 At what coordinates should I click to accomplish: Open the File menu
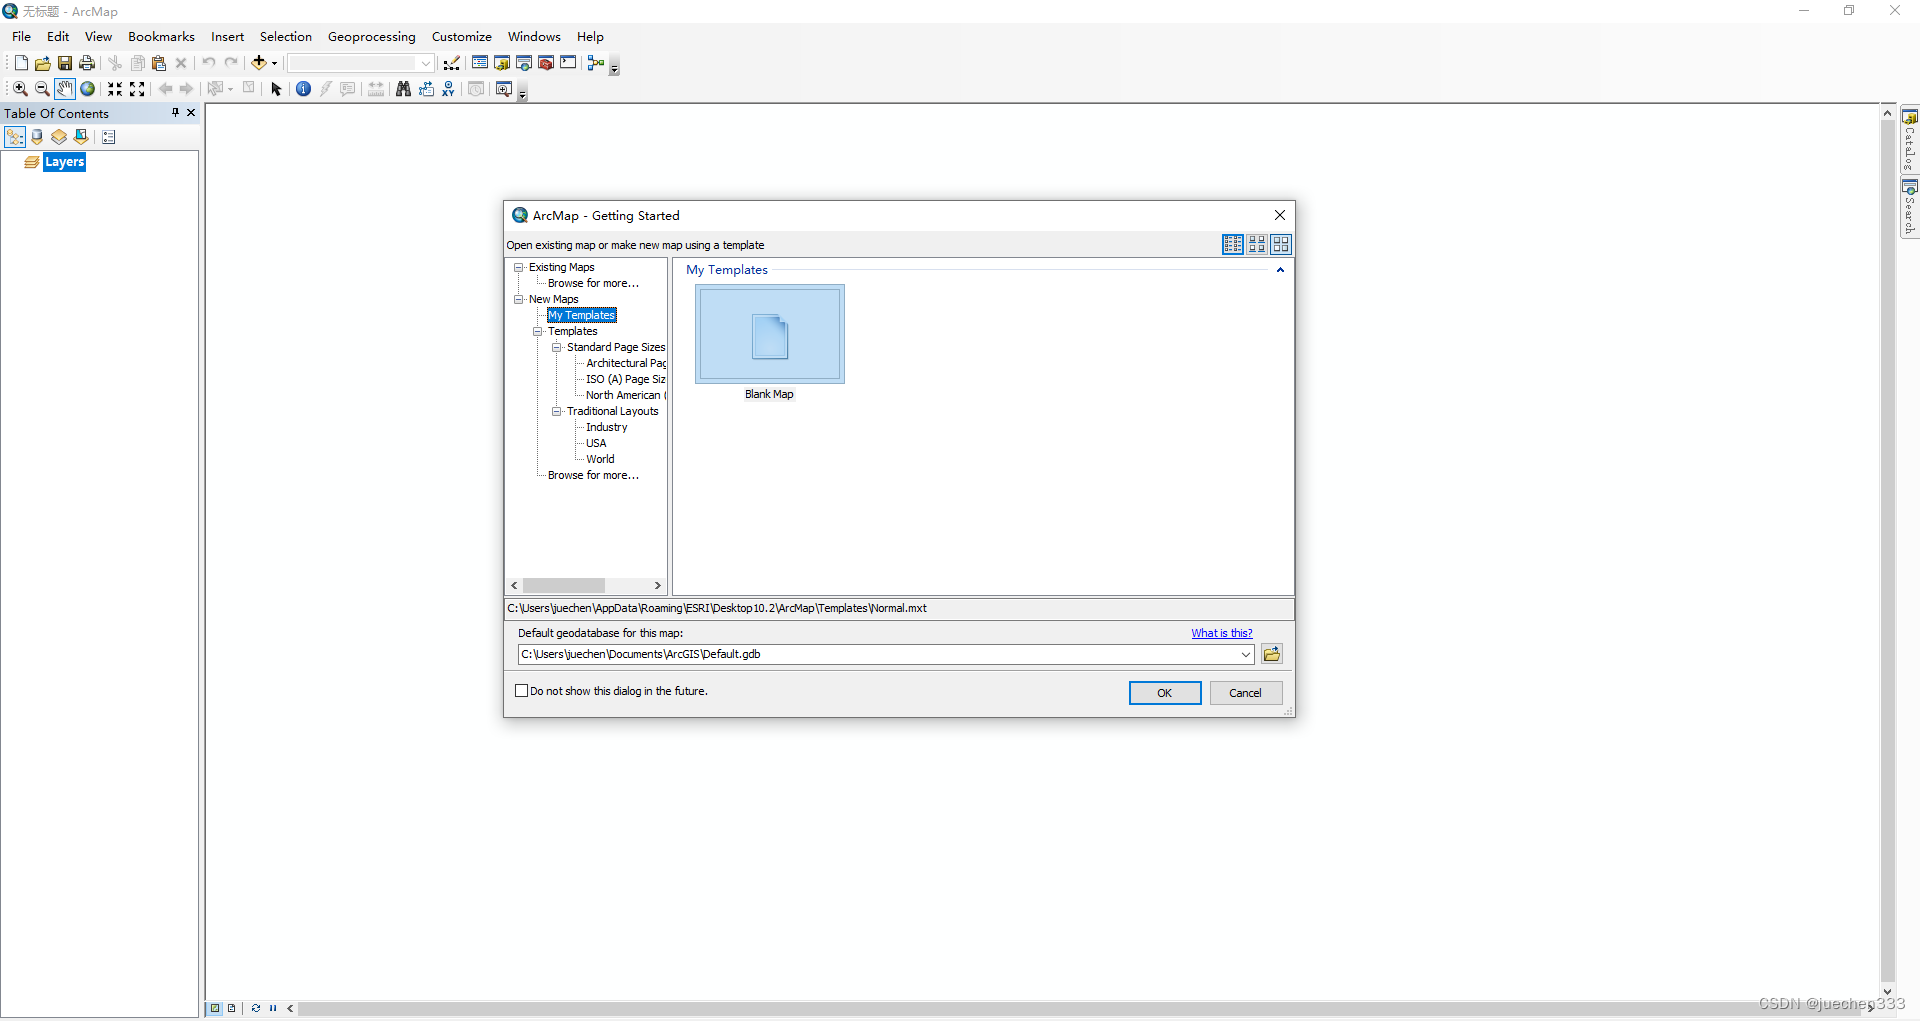point(22,37)
